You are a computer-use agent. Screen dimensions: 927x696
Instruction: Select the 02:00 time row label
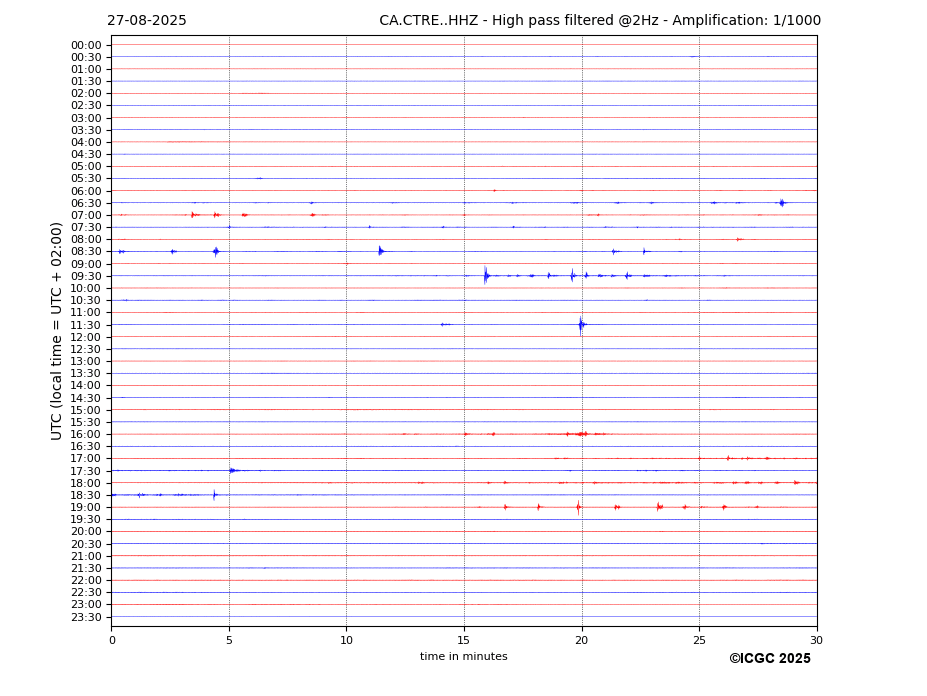click(86, 93)
